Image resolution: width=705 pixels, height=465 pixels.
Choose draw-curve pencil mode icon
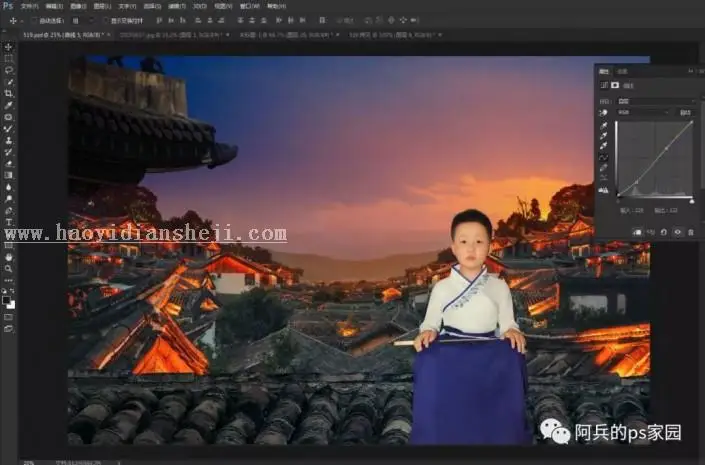pos(603,168)
